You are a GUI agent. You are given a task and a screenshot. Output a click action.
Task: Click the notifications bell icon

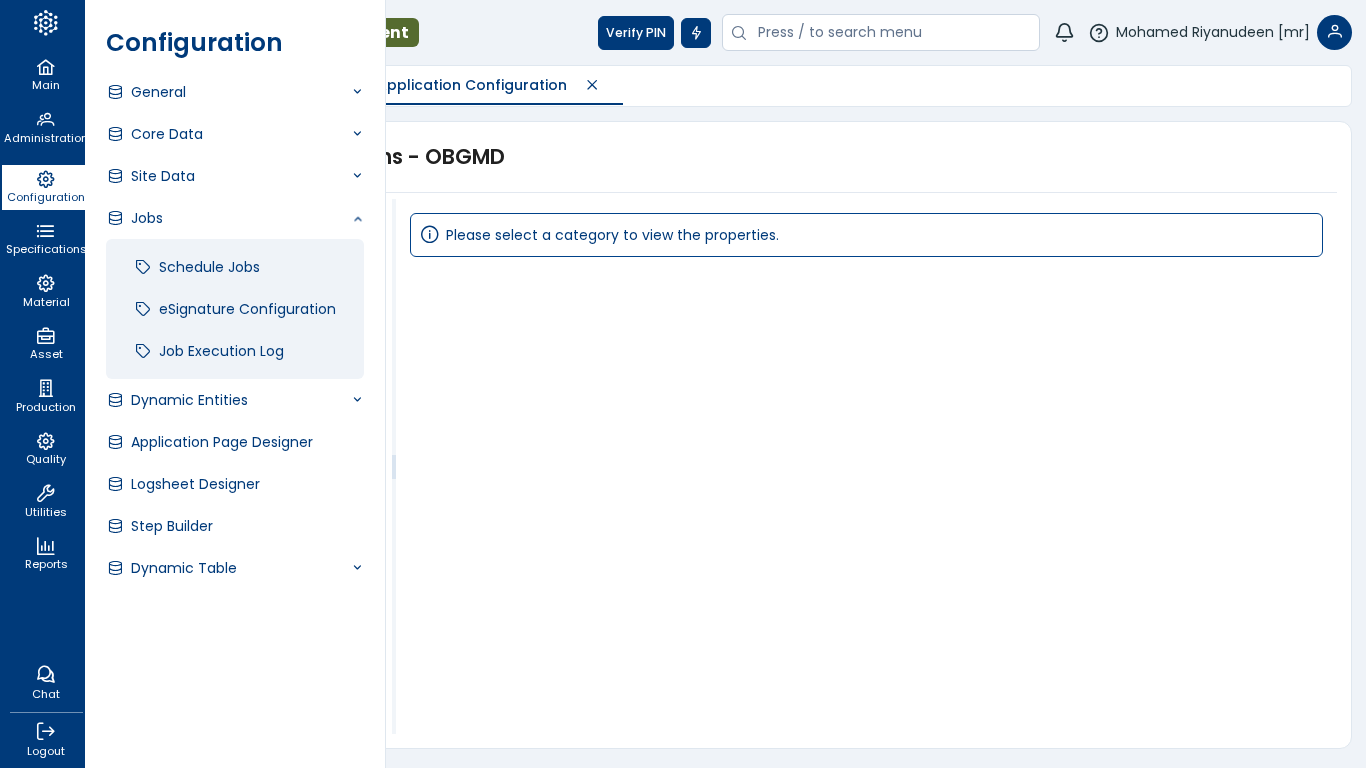tap(1064, 33)
